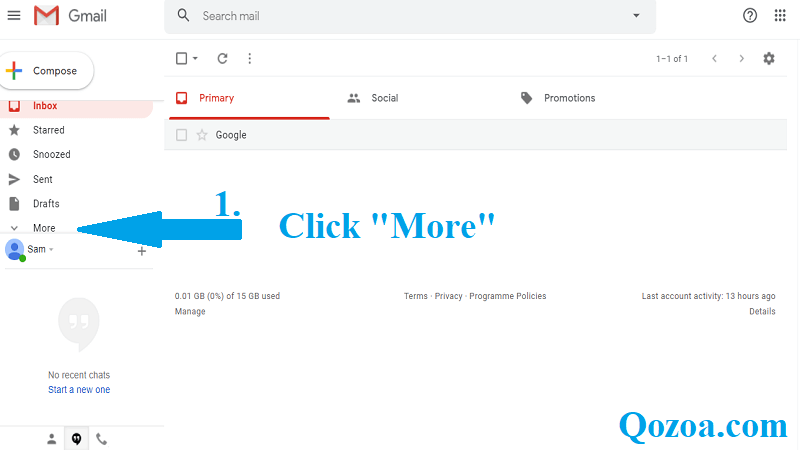The image size is (800, 450).
Task: Tick the Google email checkbox
Action: [181, 135]
